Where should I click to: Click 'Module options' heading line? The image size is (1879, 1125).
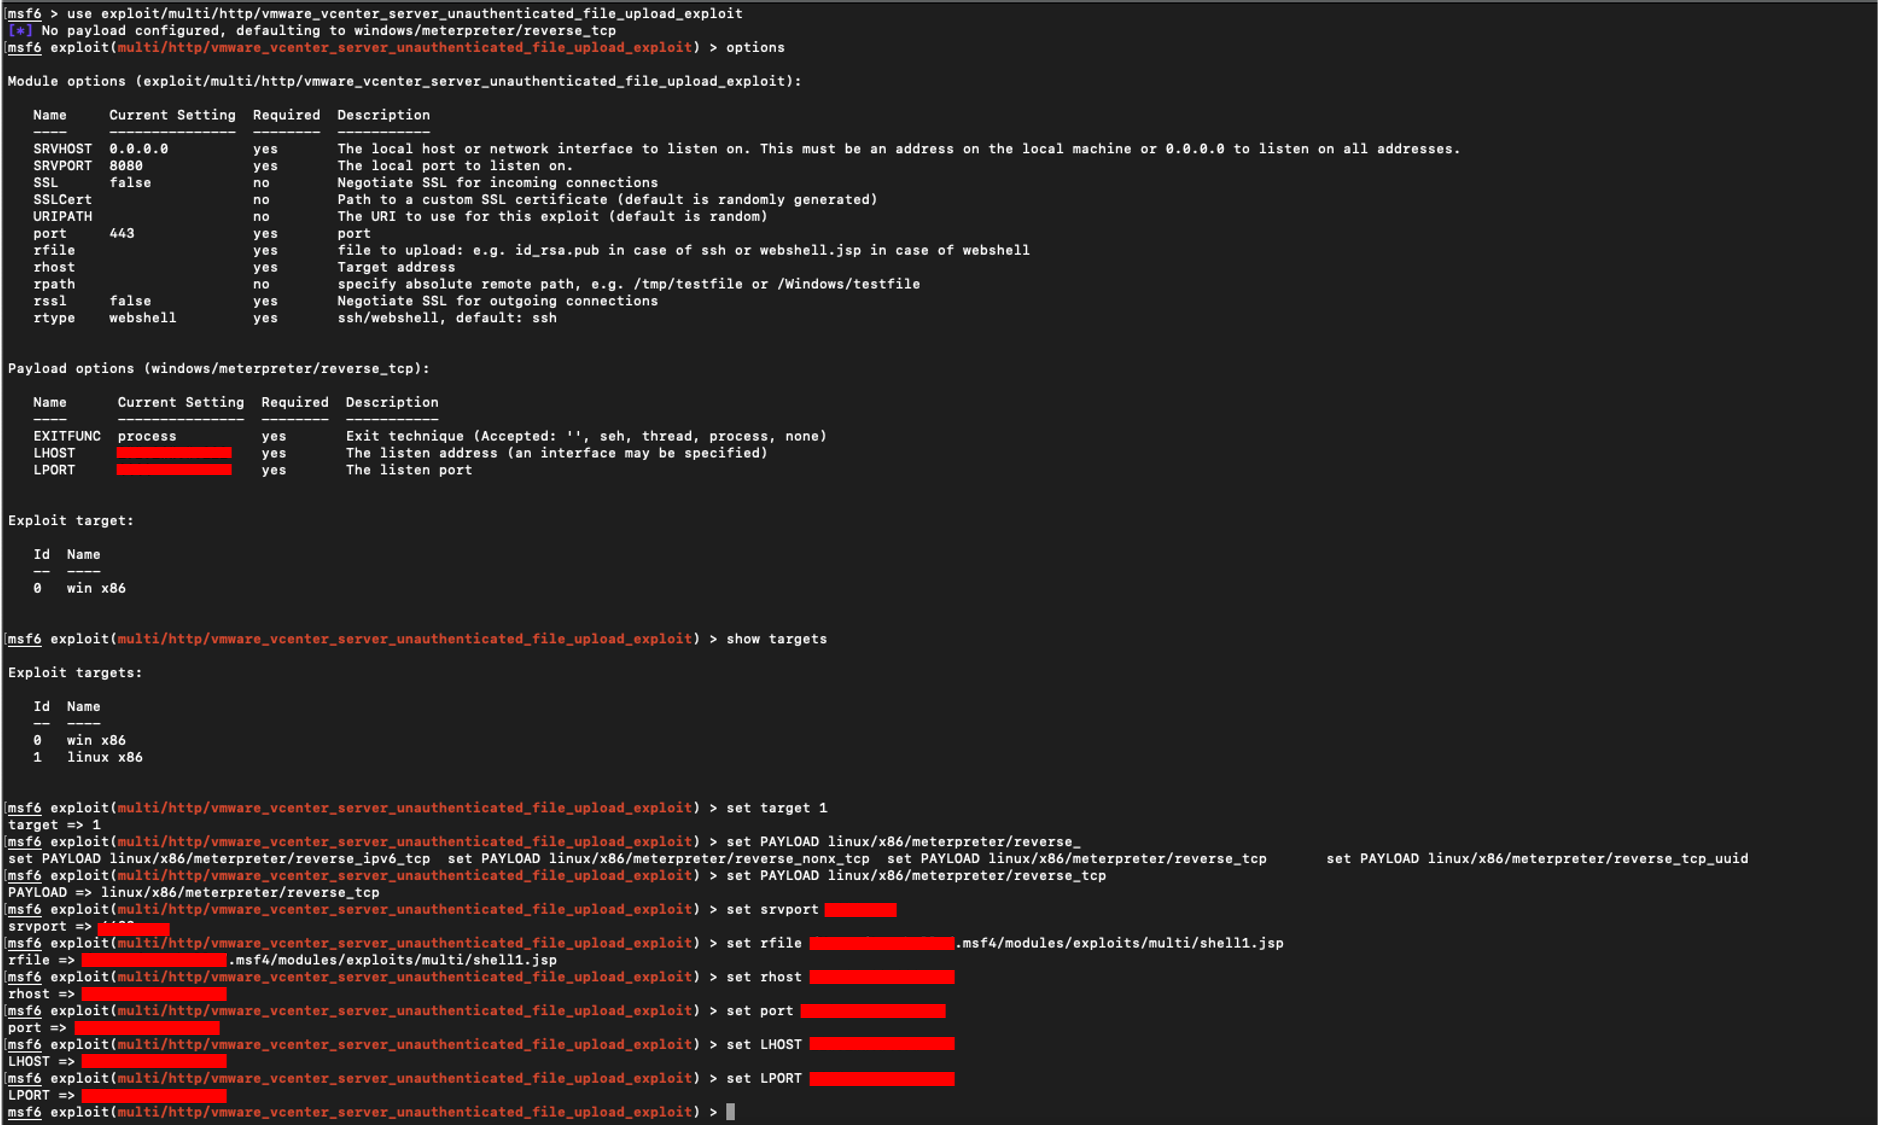(404, 81)
